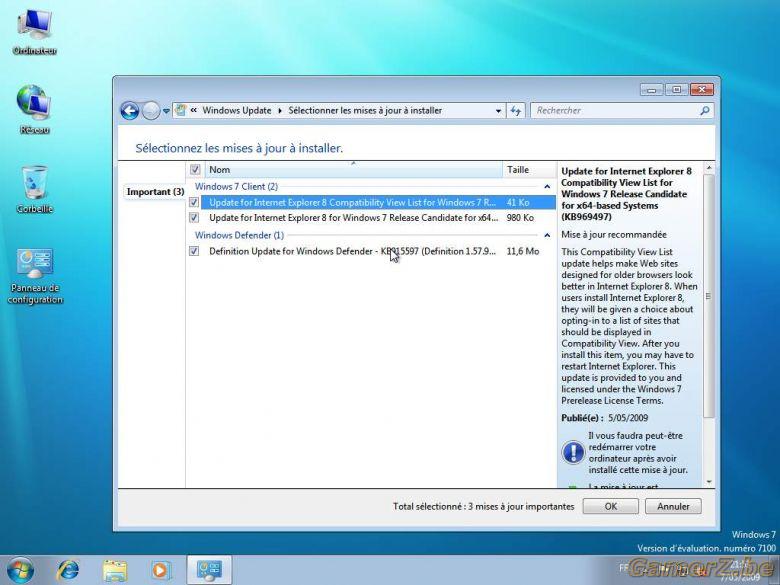This screenshot has width=780, height=585.
Task: Click the forward navigation arrow
Action: [151, 110]
